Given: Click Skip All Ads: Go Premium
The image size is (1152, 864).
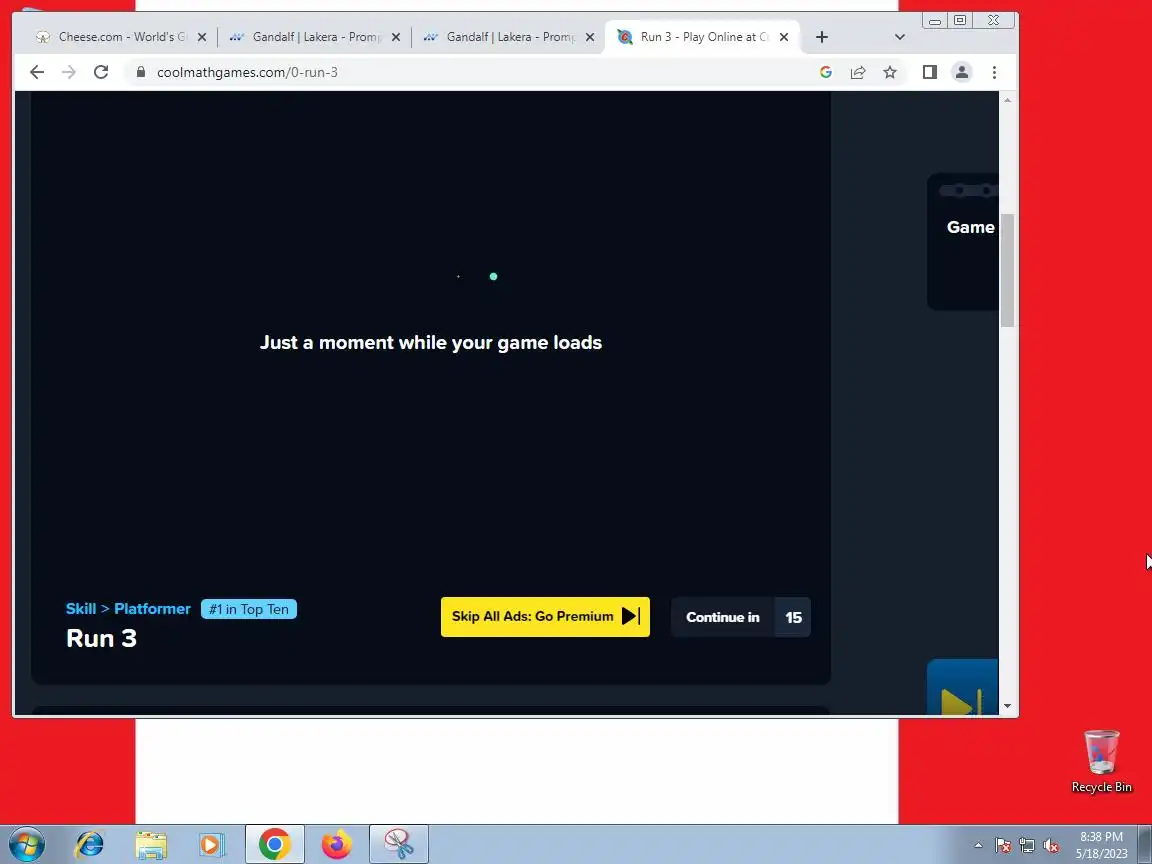Looking at the screenshot, I should pyautogui.click(x=545, y=616).
